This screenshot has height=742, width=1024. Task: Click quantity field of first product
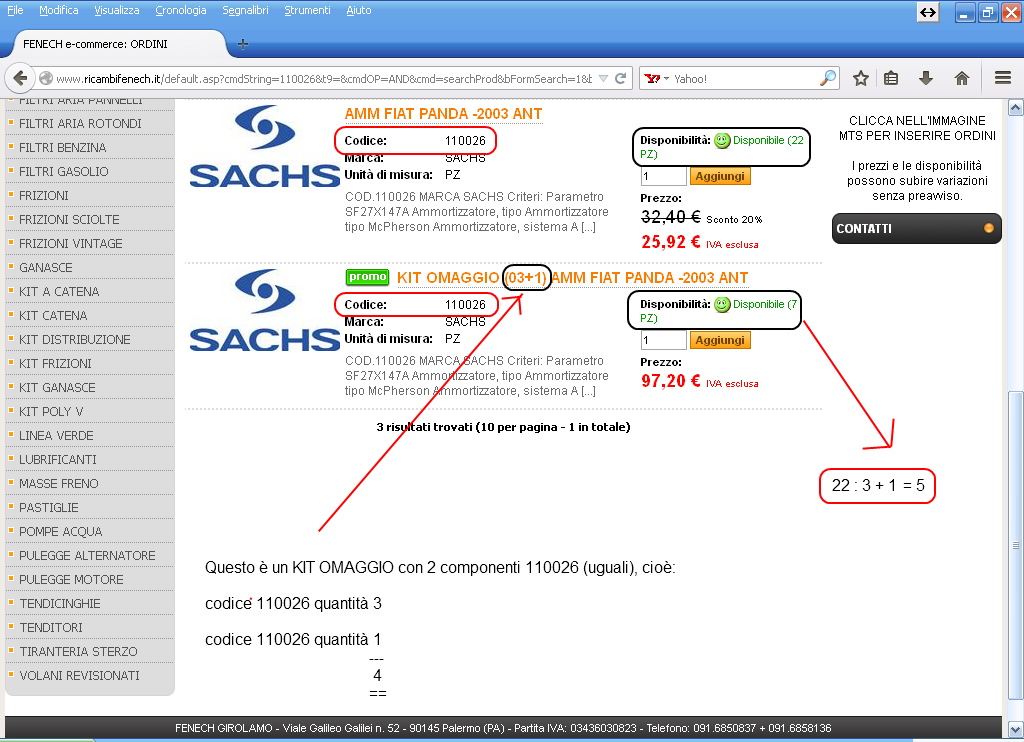point(663,176)
